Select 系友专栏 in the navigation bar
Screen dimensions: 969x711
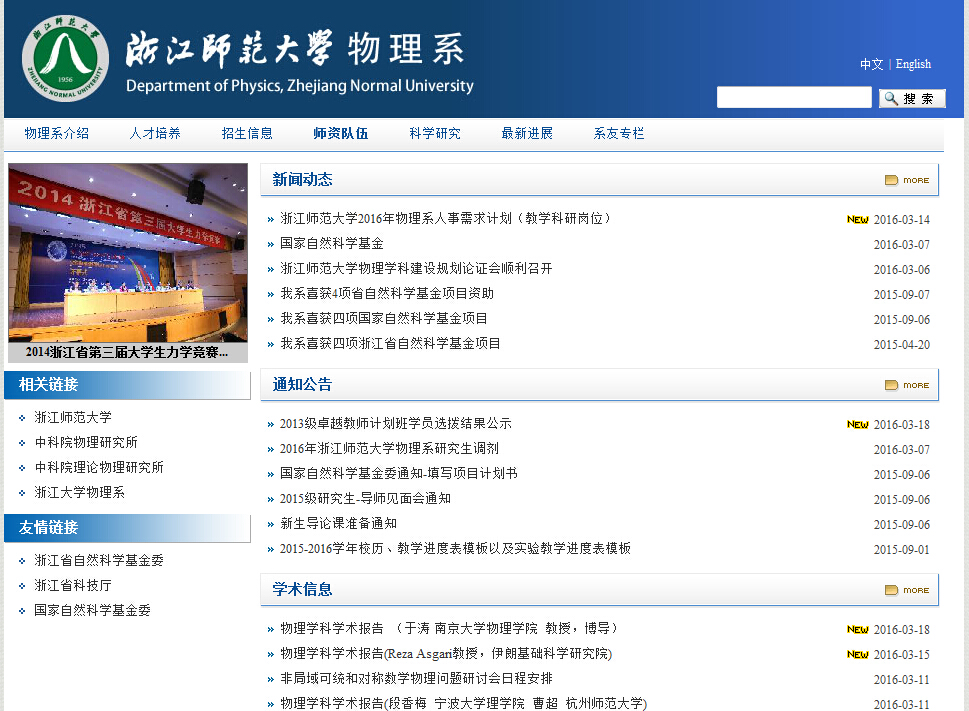tap(619, 134)
